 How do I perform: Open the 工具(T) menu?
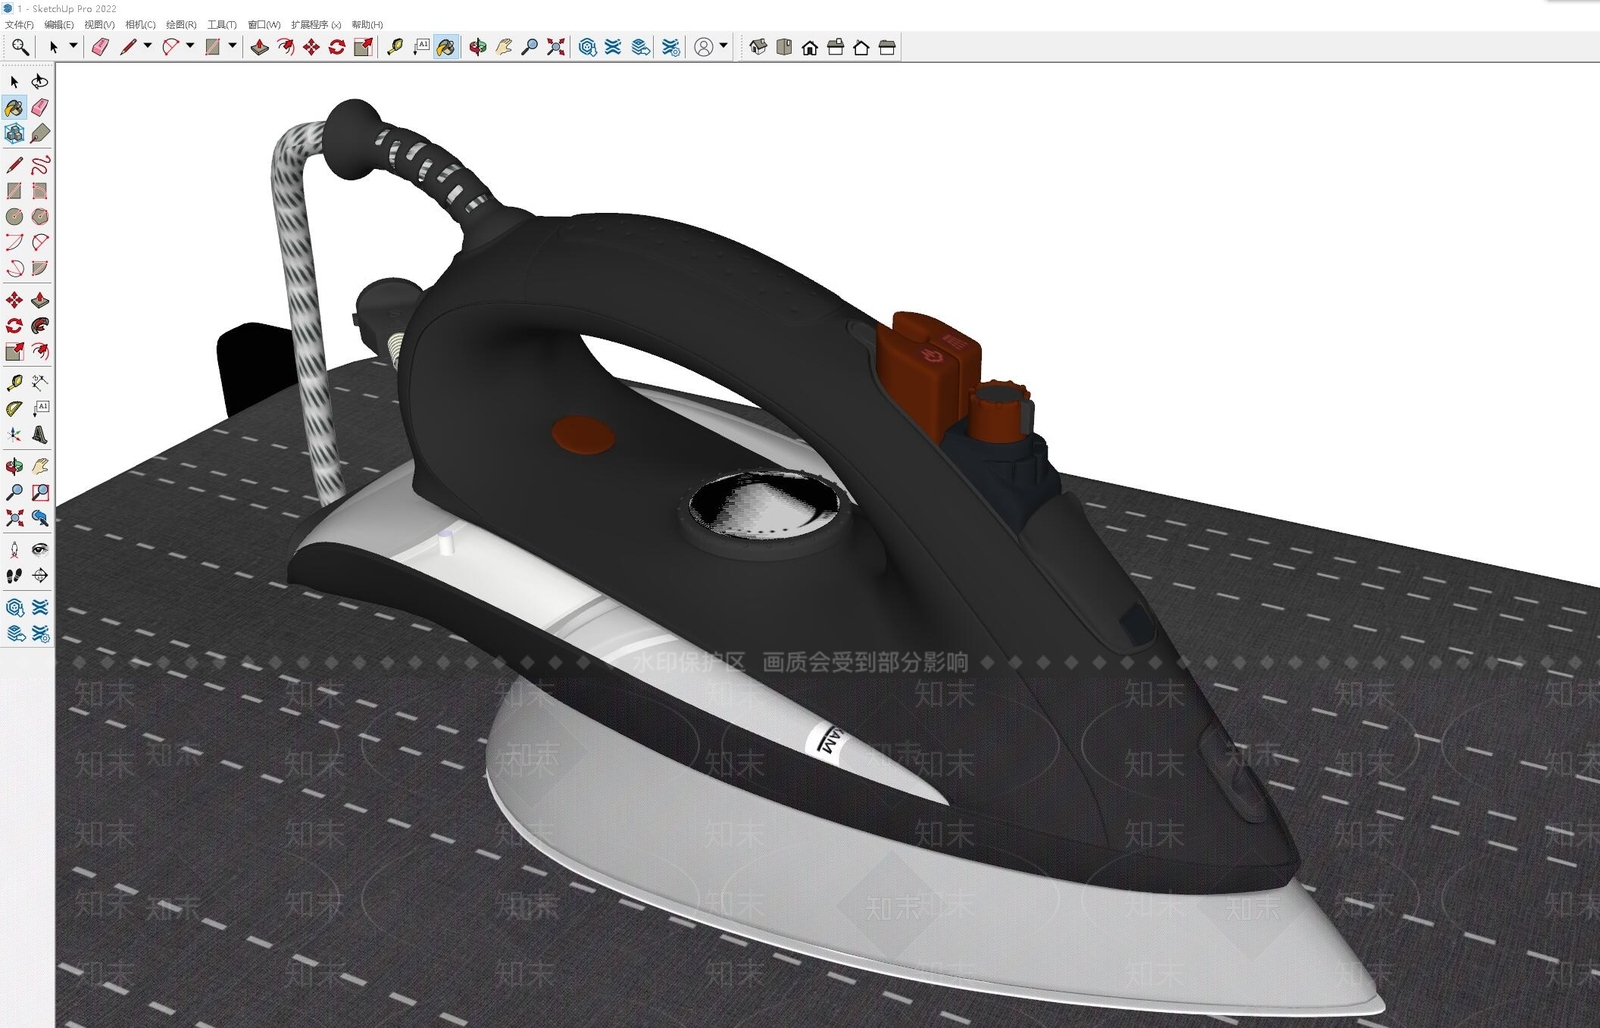[222, 25]
